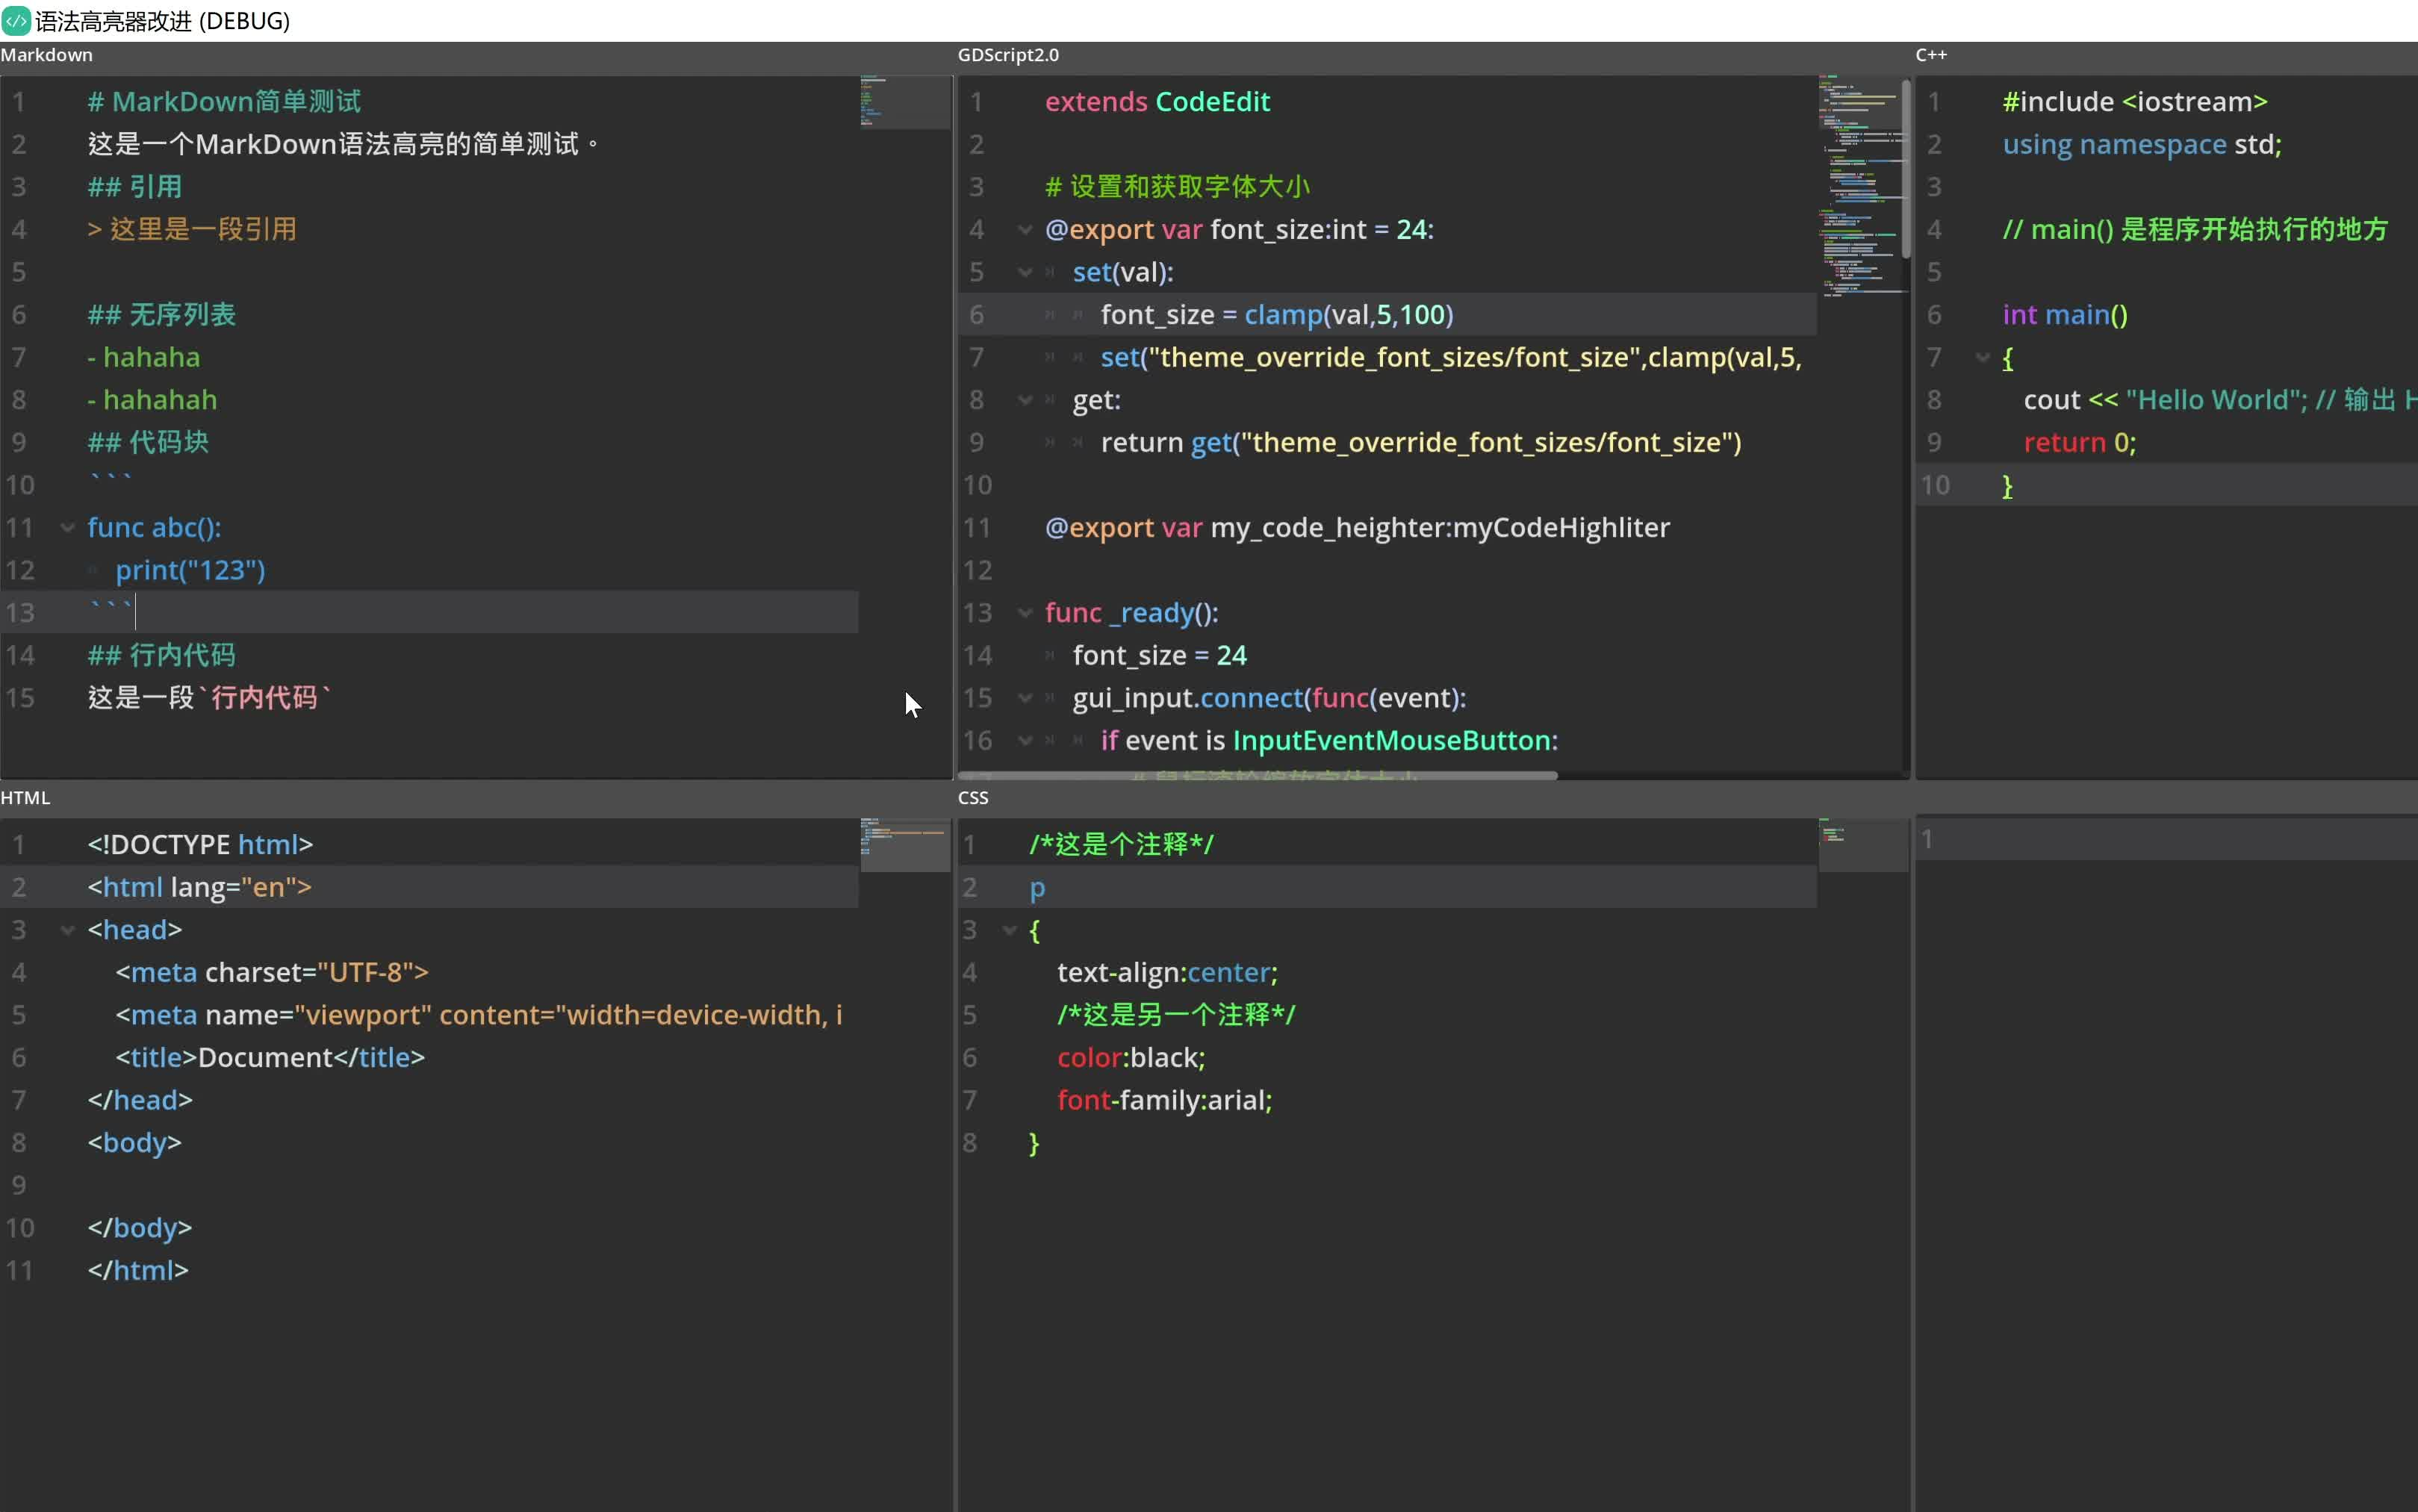Click the 'get:' line in GDScript
The width and height of the screenshot is (2418, 1512).
(1096, 400)
